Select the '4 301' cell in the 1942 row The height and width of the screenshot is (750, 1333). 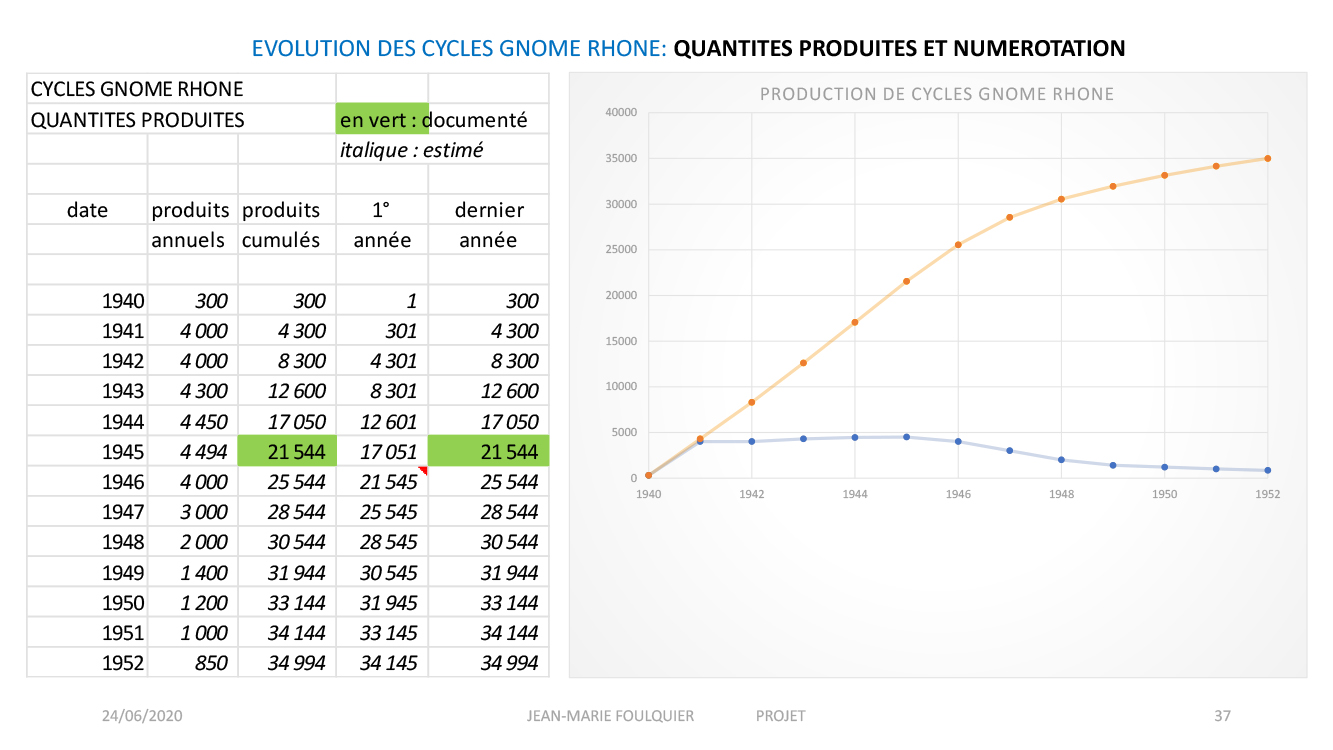tap(383, 360)
